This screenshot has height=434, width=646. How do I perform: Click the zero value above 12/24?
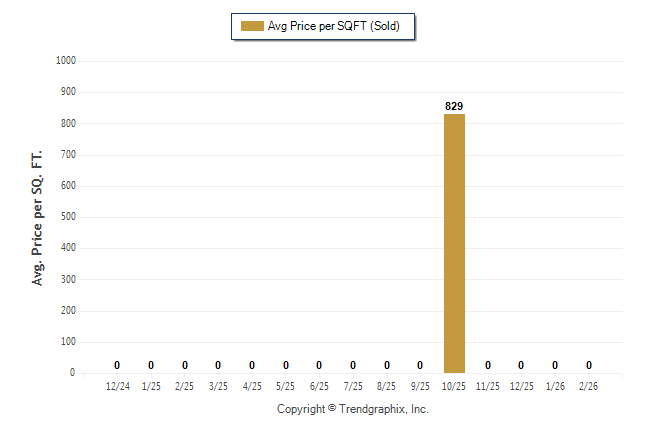pos(117,365)
